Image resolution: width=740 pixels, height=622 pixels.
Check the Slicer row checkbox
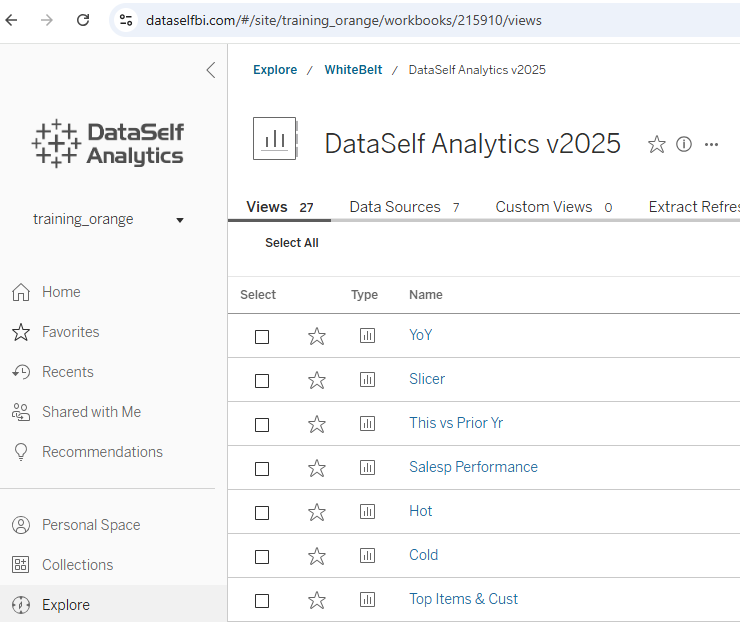(262, 381)
